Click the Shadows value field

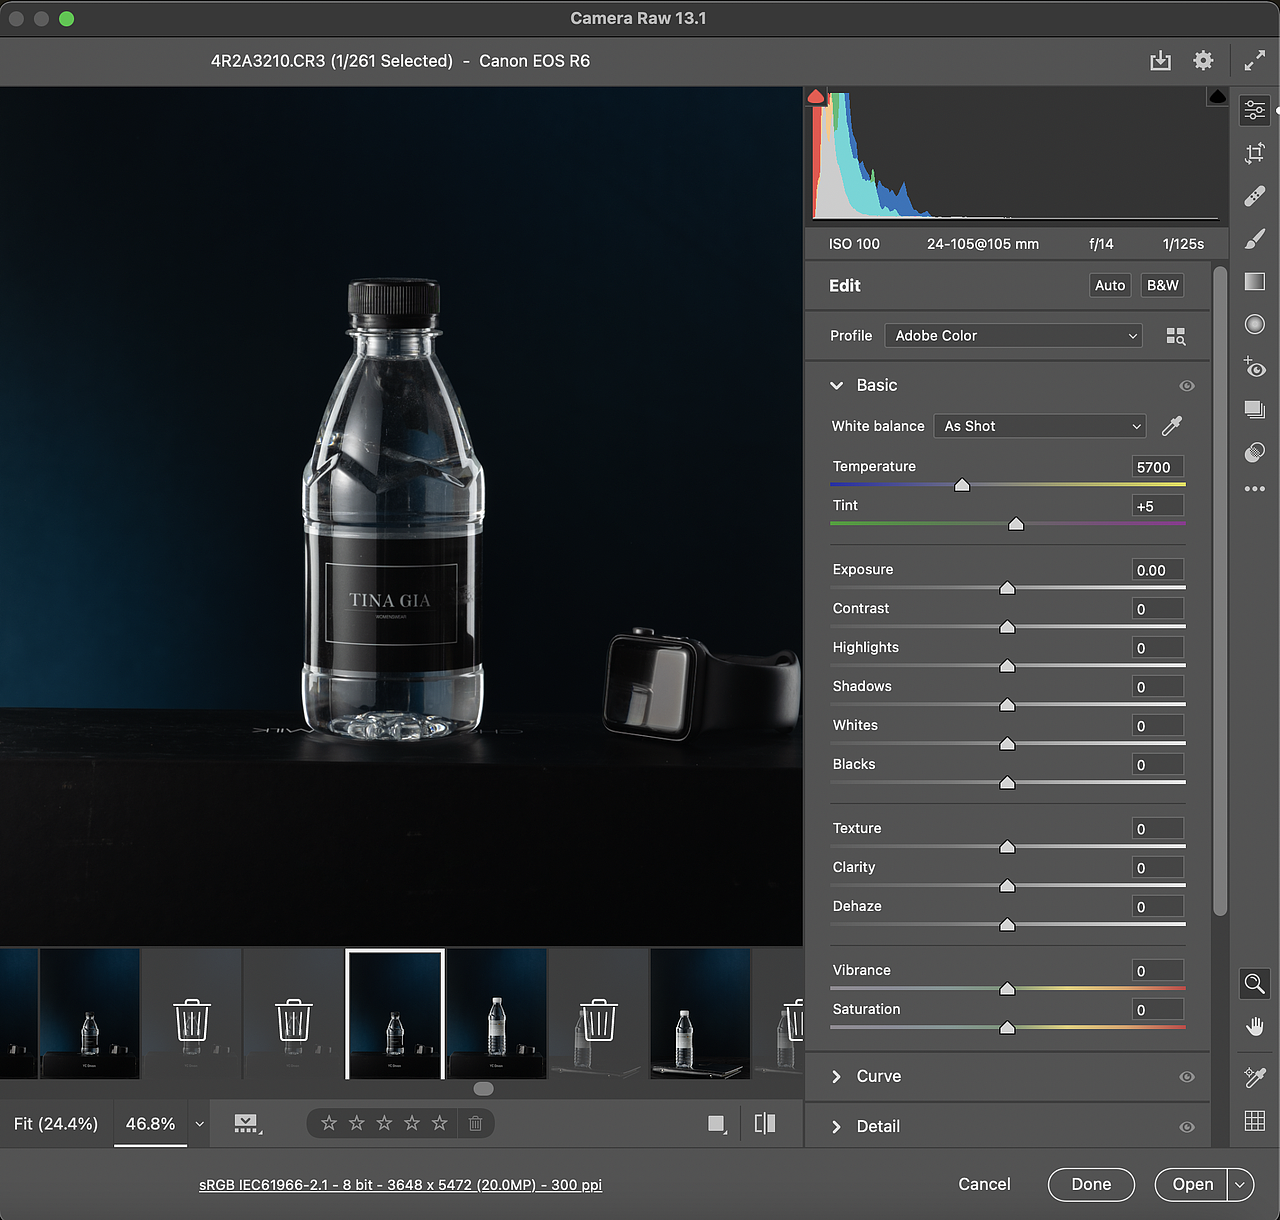(1158, 687)
